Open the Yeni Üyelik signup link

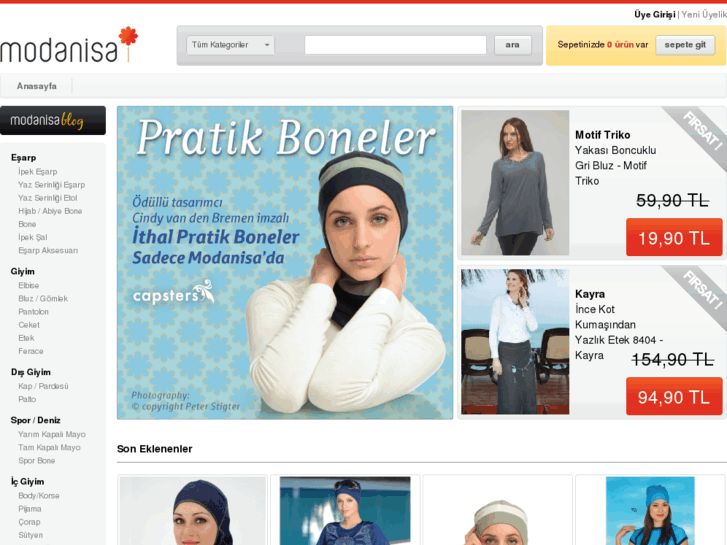pos(704,15)
